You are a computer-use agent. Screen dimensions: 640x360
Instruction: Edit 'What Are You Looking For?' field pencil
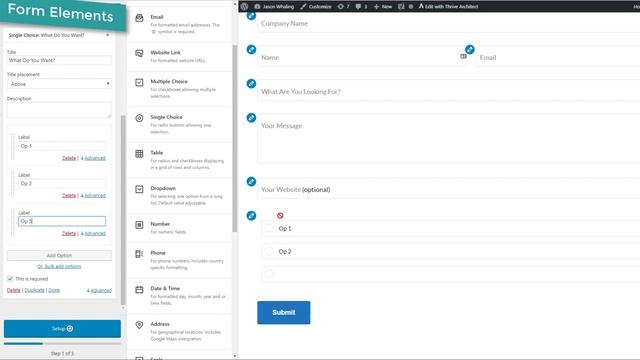tap(251, 84)
